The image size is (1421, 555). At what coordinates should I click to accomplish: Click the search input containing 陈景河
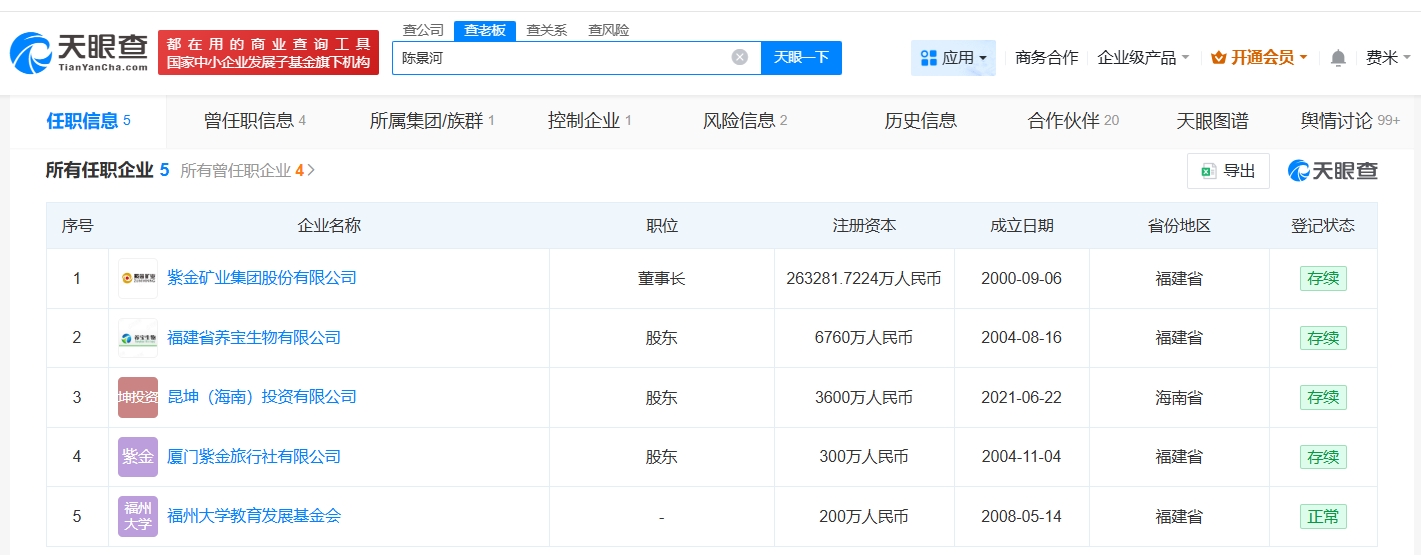(x=560, y=58)
